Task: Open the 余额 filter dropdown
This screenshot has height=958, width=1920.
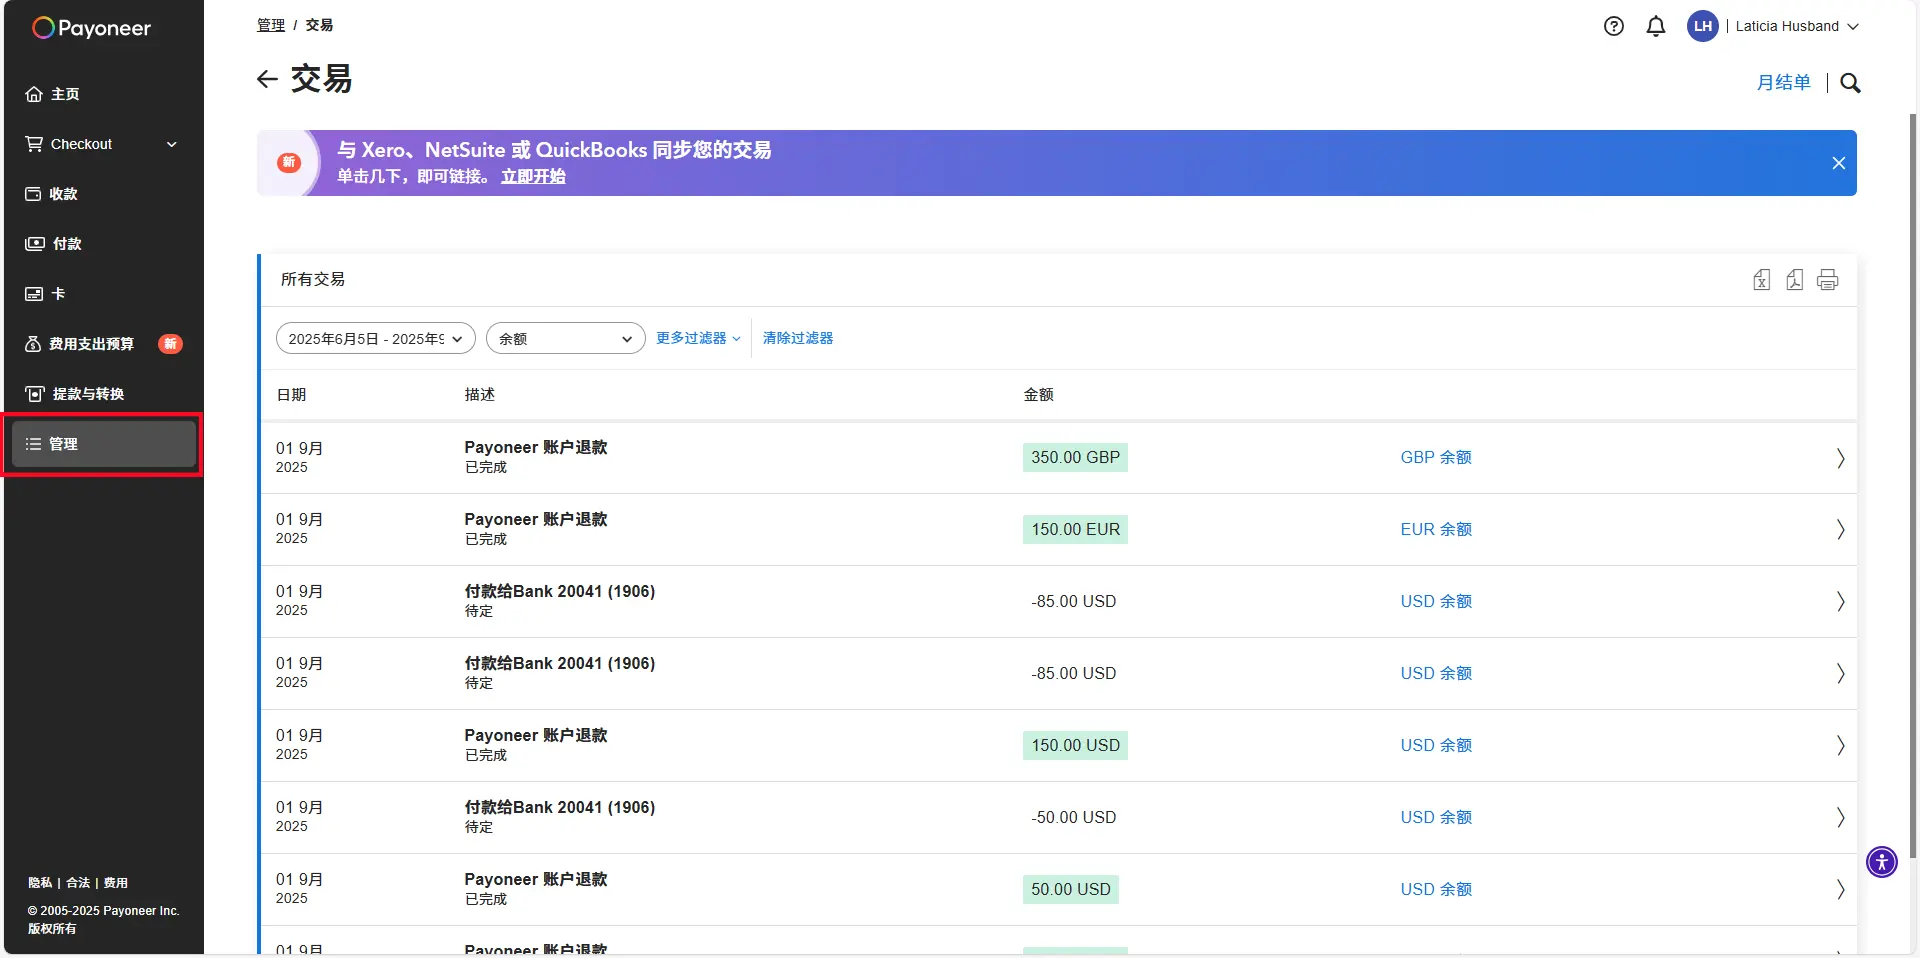Action: tap(566, 339)
